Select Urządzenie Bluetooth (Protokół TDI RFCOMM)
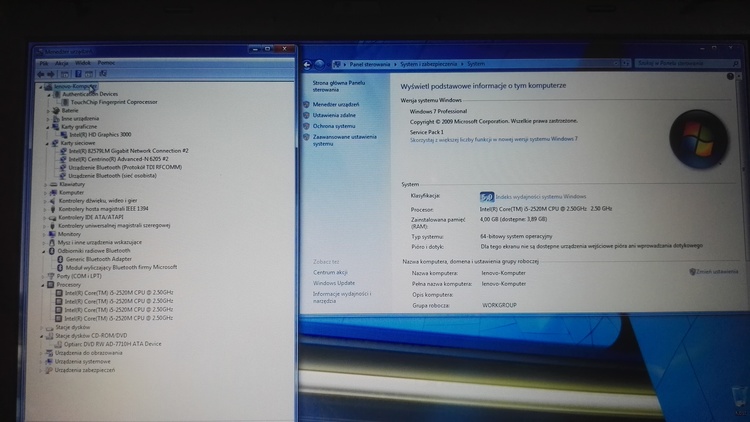The image size is (750, 422). [125, 167]
